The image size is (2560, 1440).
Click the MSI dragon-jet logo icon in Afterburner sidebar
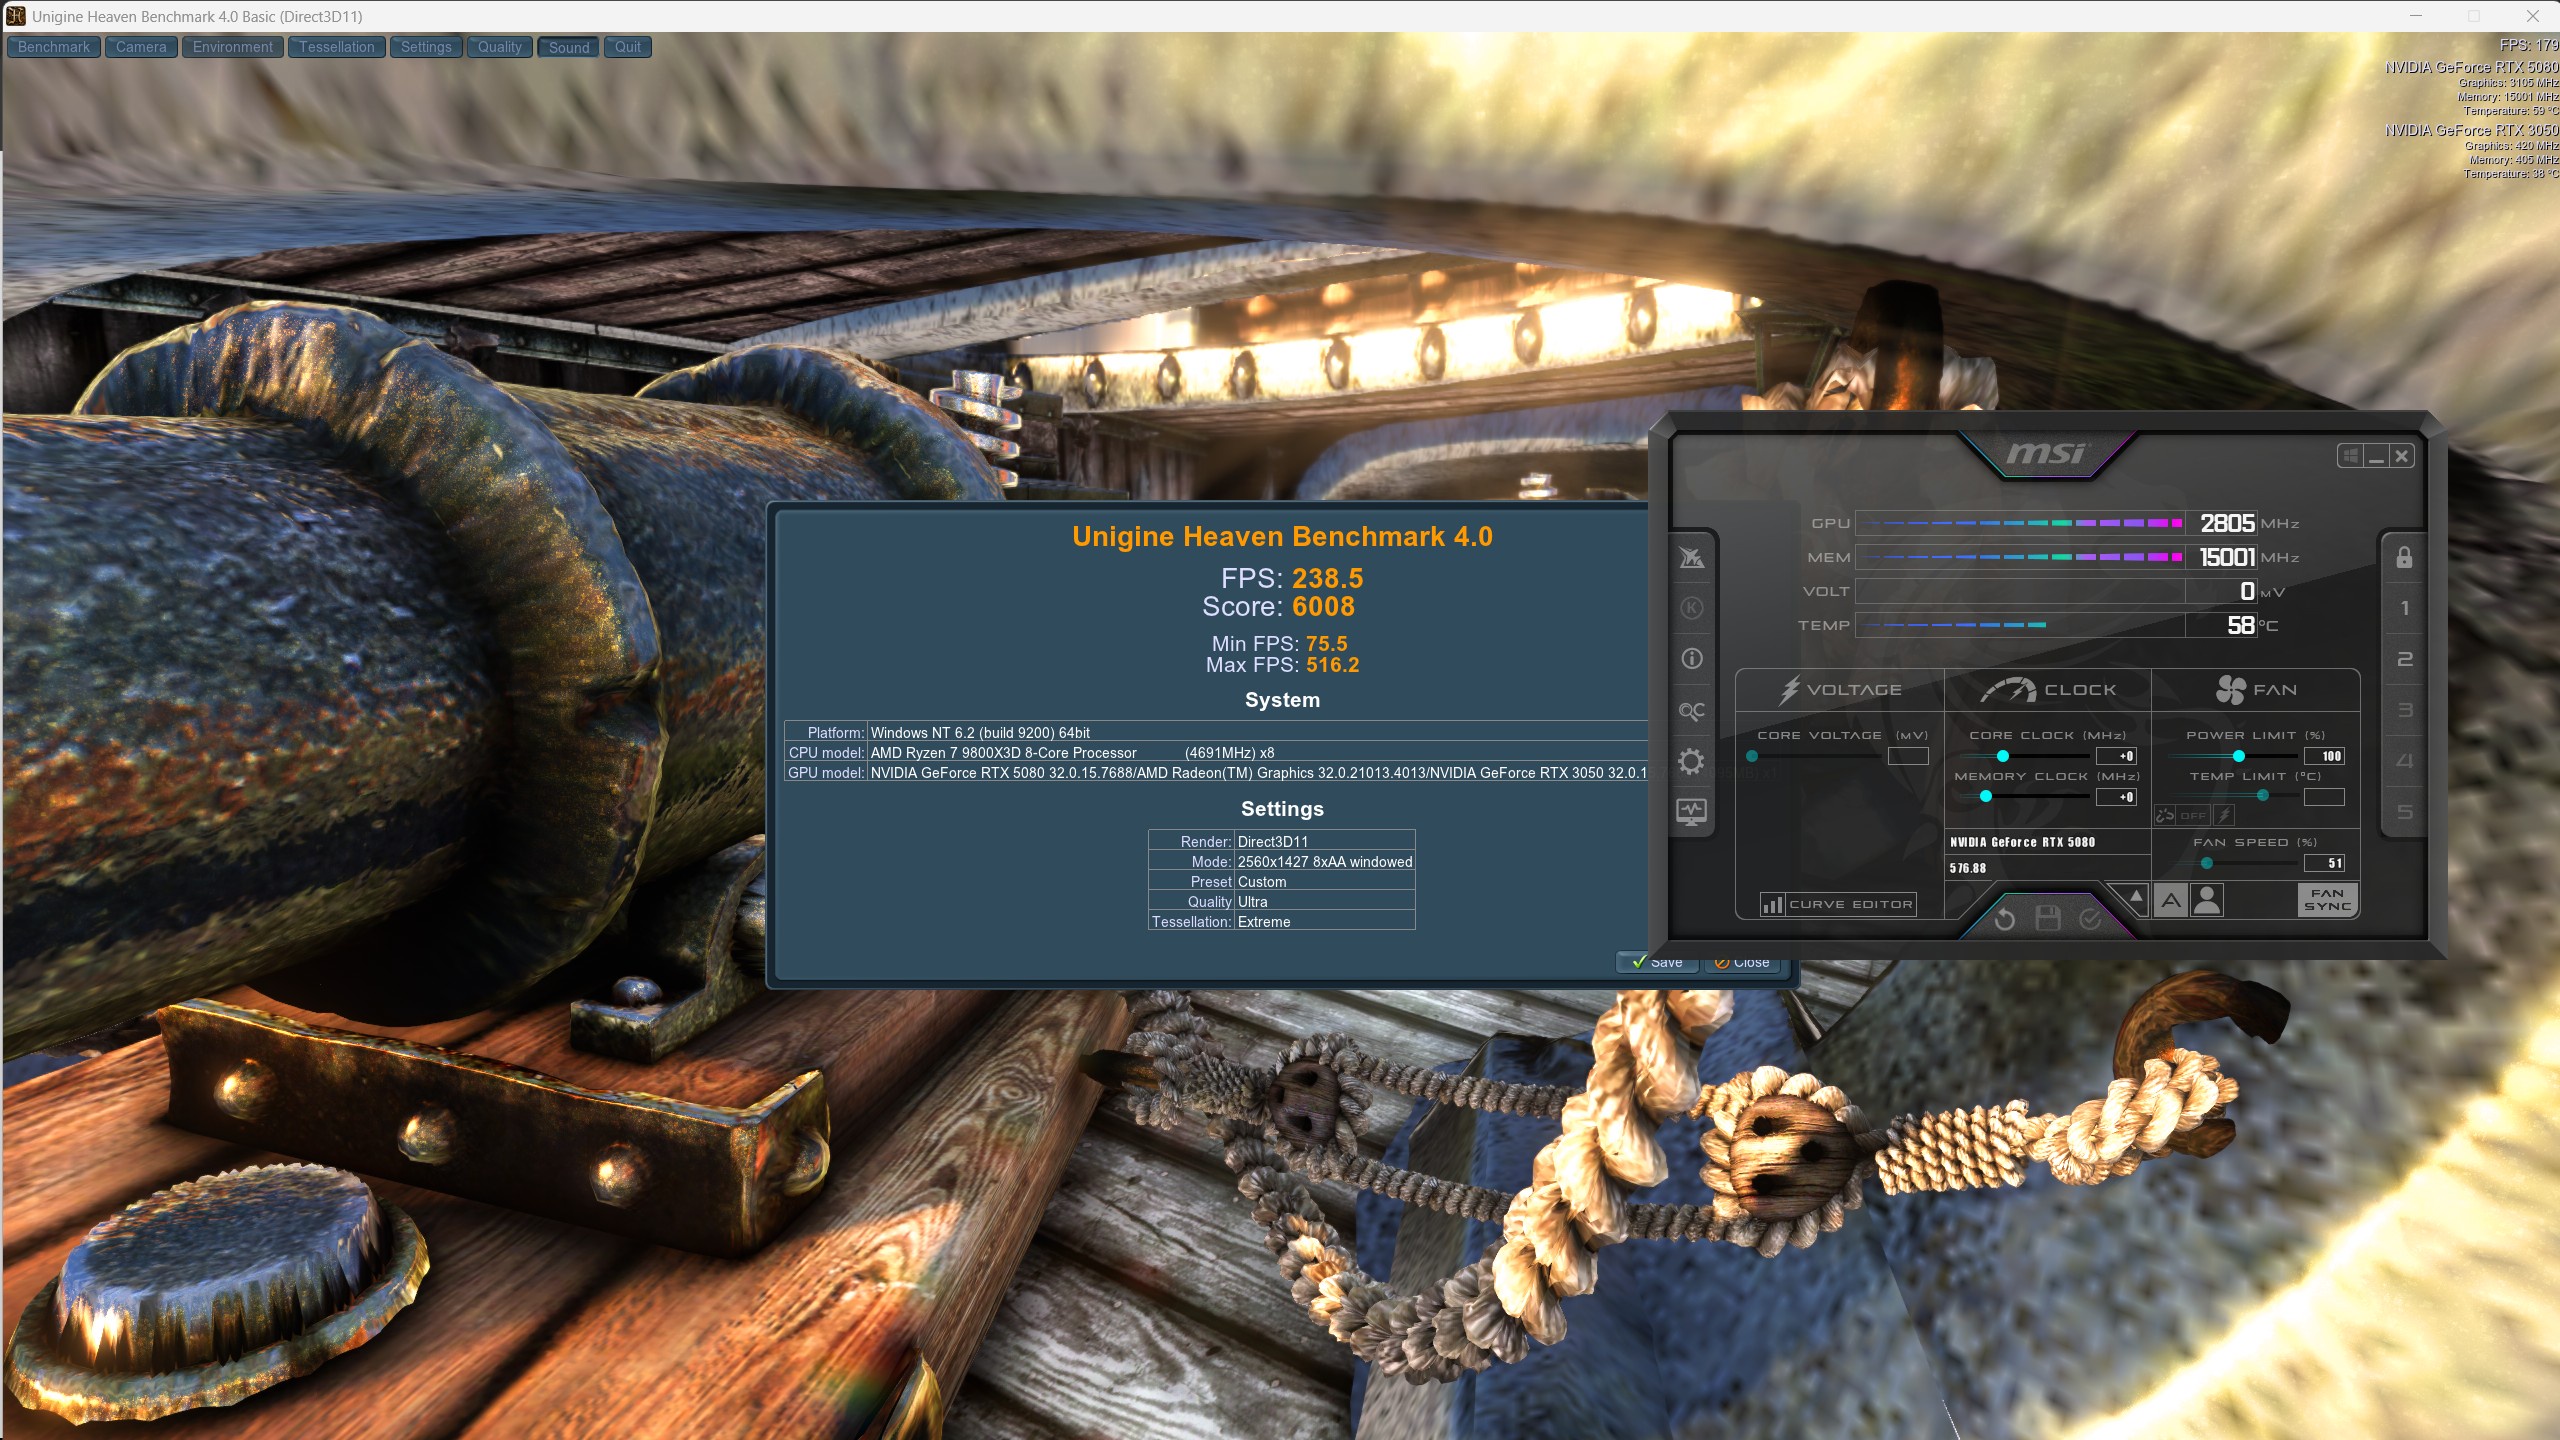point(1692,557)
